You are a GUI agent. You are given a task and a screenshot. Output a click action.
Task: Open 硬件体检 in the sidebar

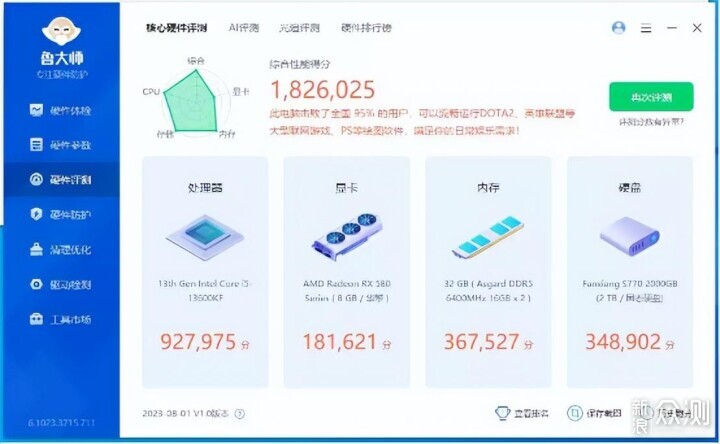coord(61,110)
